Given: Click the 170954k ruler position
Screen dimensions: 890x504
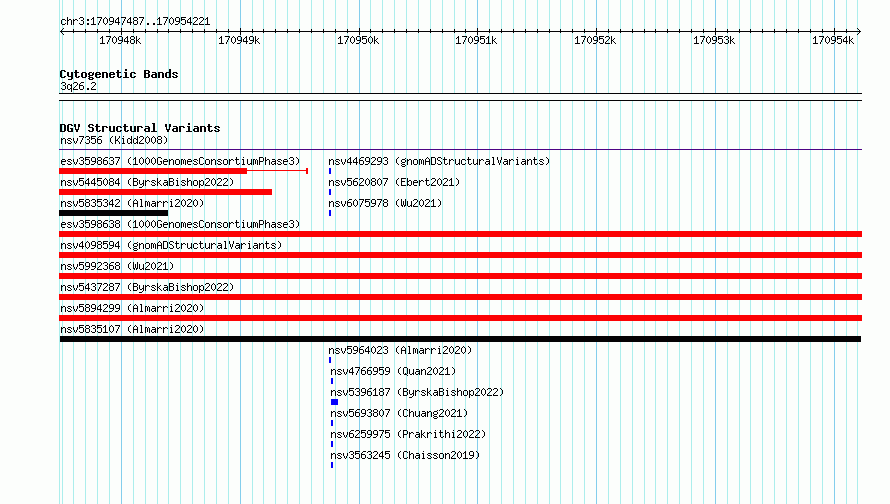Looking at the screenshot, I should [x=833, y=40].
